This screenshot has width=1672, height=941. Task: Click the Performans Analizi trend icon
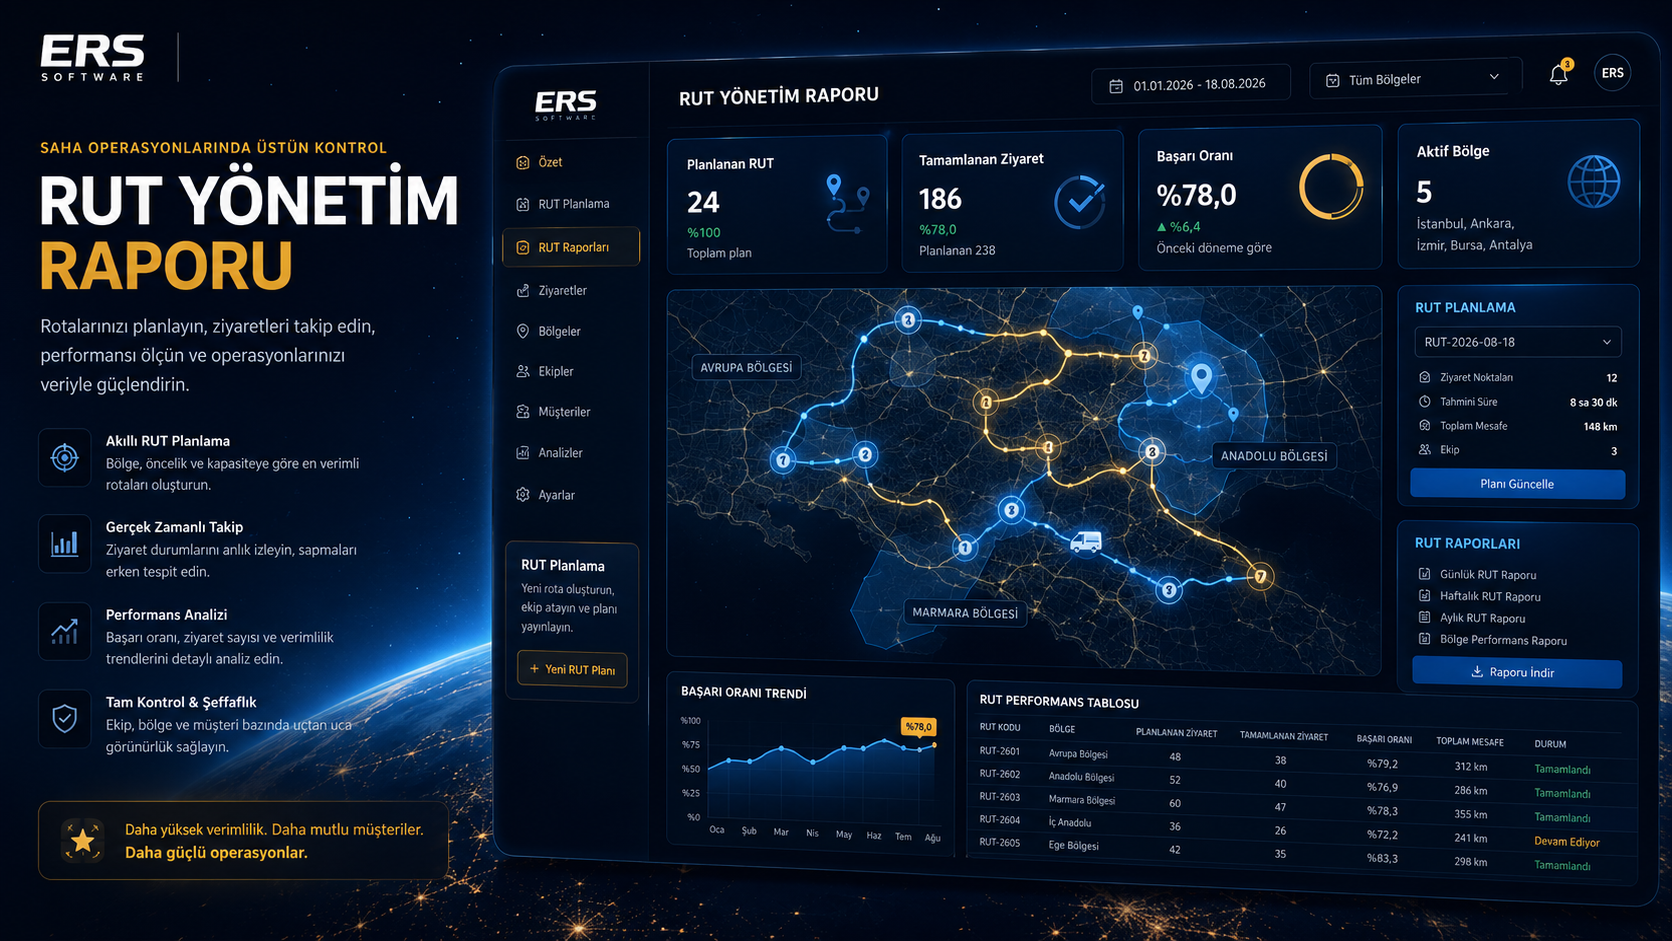[65, 632]
